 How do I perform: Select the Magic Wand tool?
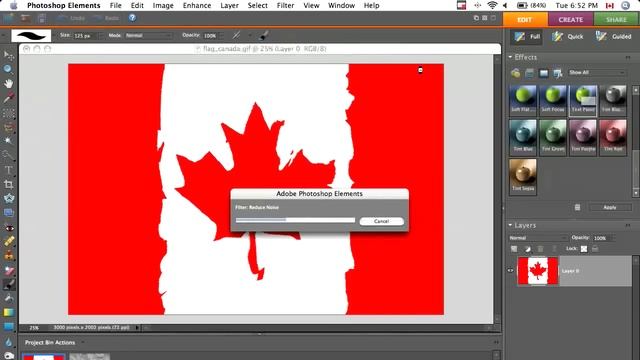(8, 141)
